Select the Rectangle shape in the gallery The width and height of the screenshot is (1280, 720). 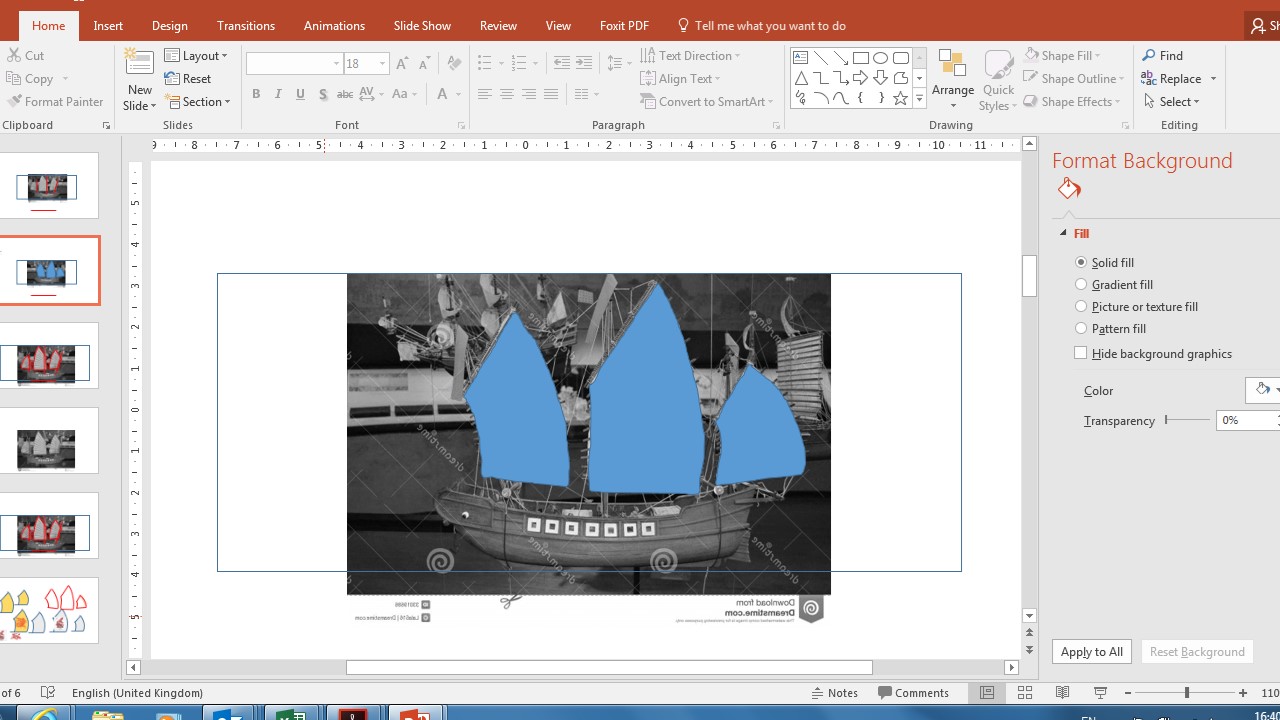[860, 57]
